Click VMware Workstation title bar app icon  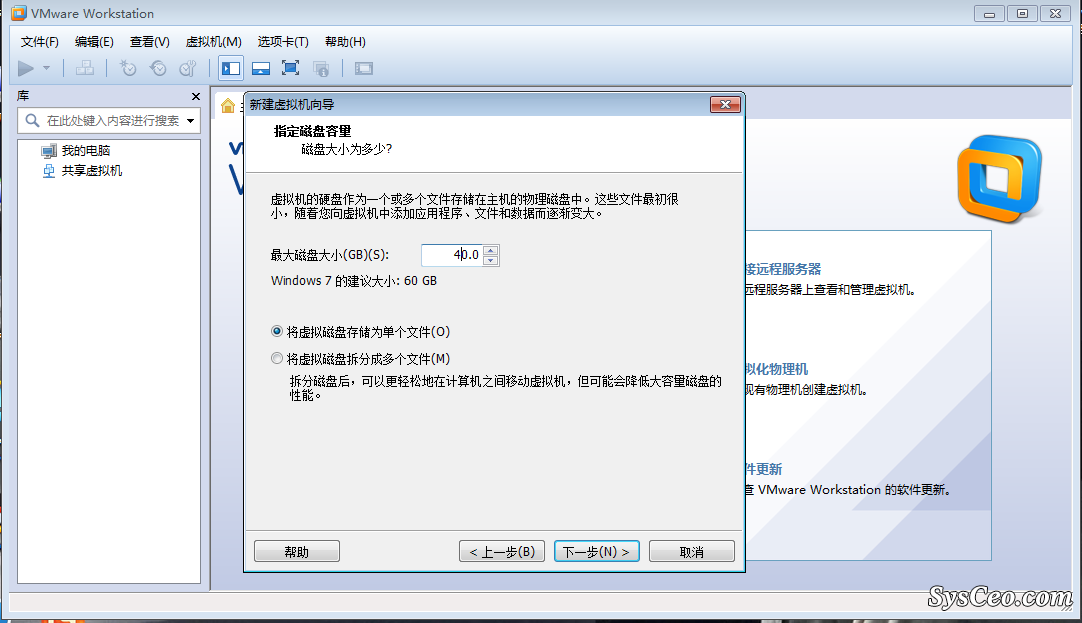point(19,13)
